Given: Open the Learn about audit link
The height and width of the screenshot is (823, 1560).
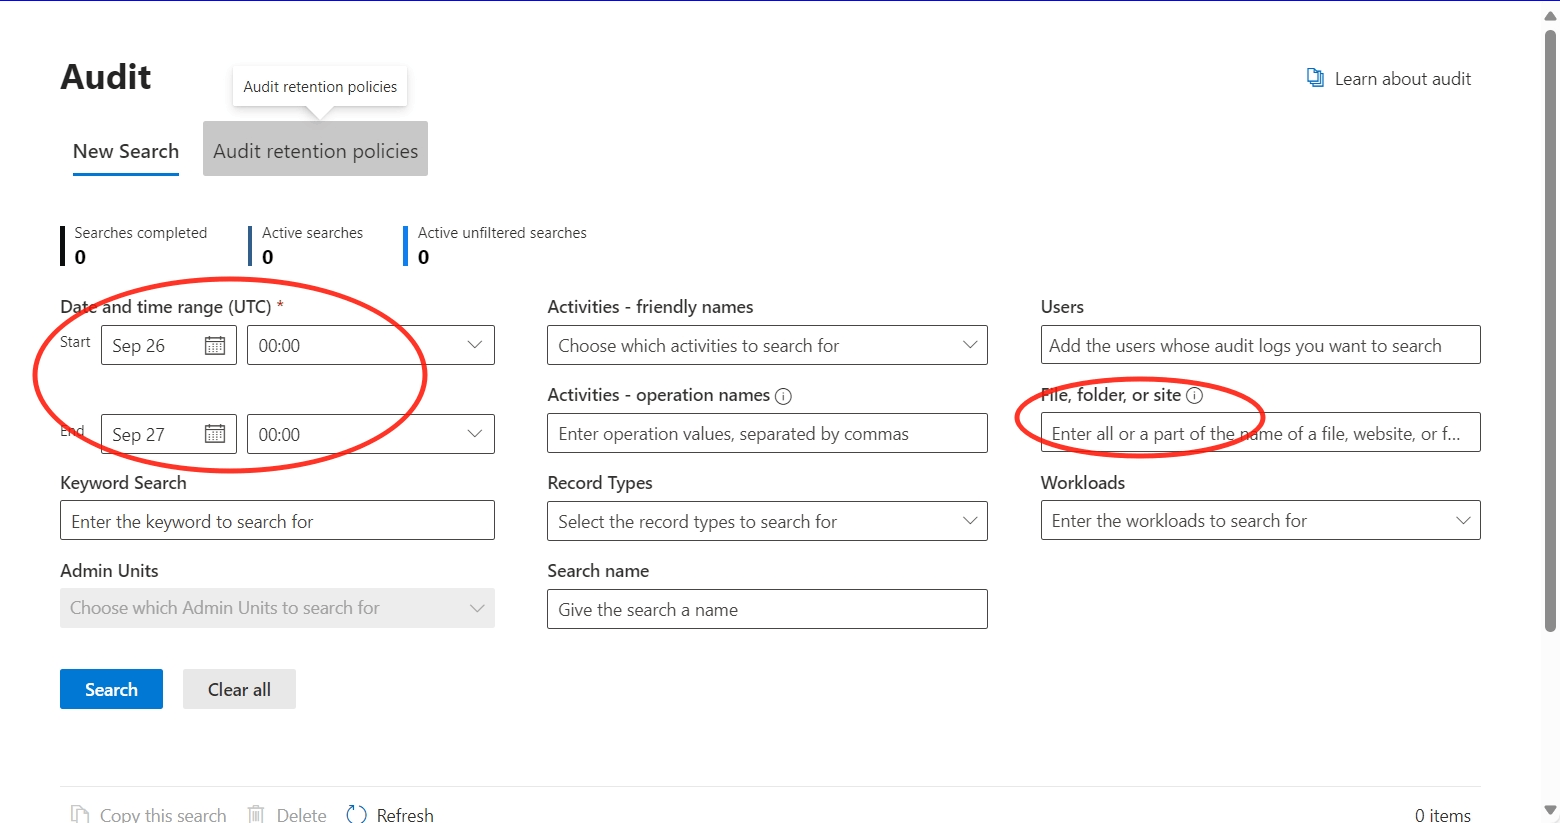Looking at the screenshot, I should tap(1402, 79).
